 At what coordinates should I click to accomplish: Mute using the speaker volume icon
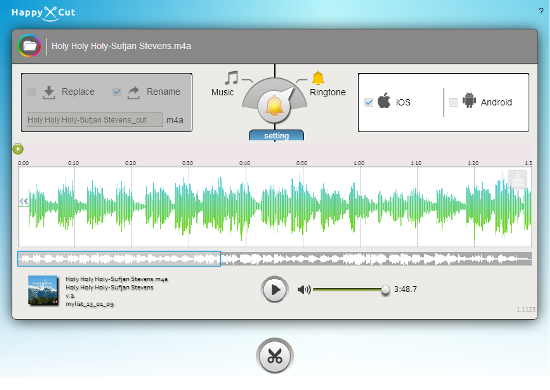click(304, 289)
